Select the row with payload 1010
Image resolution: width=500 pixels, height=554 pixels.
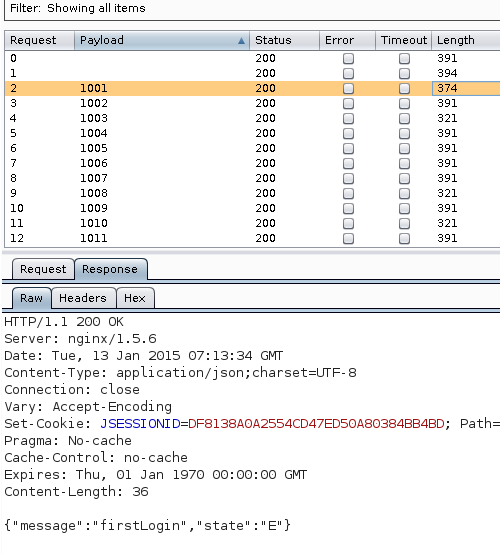point(252,223)
